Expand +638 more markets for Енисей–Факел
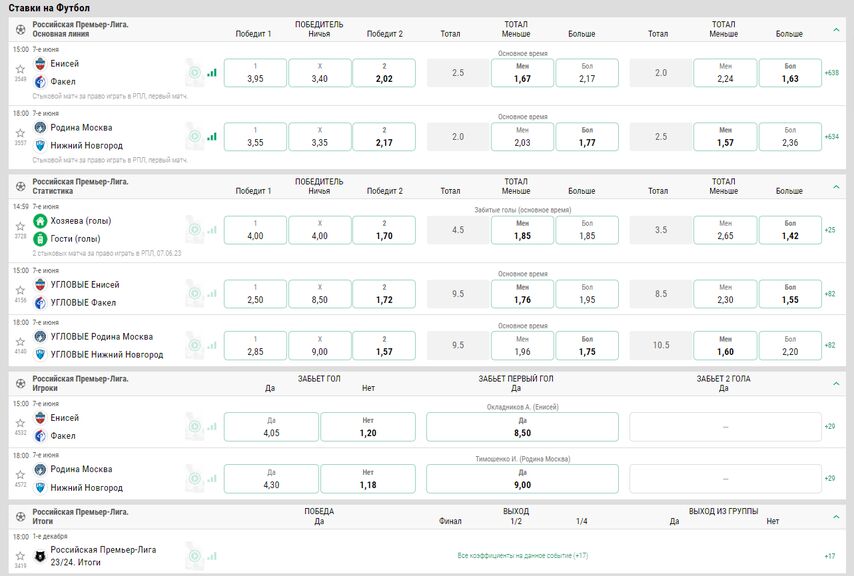The width and height of the screenshot is (854, 576). click(x=832, y=72)
